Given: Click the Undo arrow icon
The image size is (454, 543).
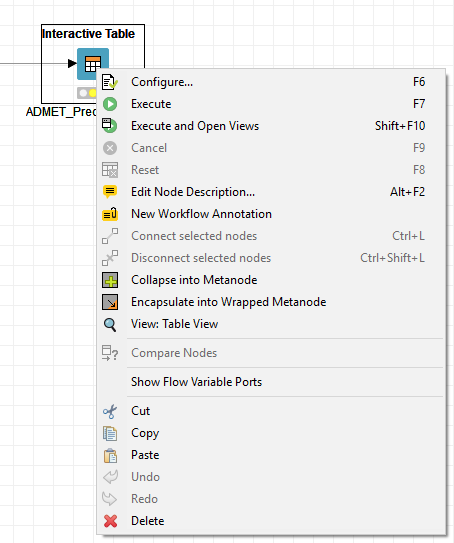Looking at the screenshot, I should [x=110, y=477].
